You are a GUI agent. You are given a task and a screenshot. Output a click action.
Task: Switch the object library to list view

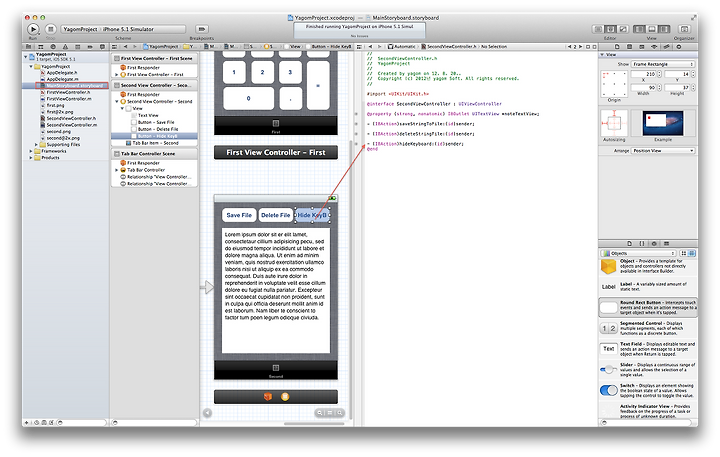pyautogui.click(x=692, y=253)
